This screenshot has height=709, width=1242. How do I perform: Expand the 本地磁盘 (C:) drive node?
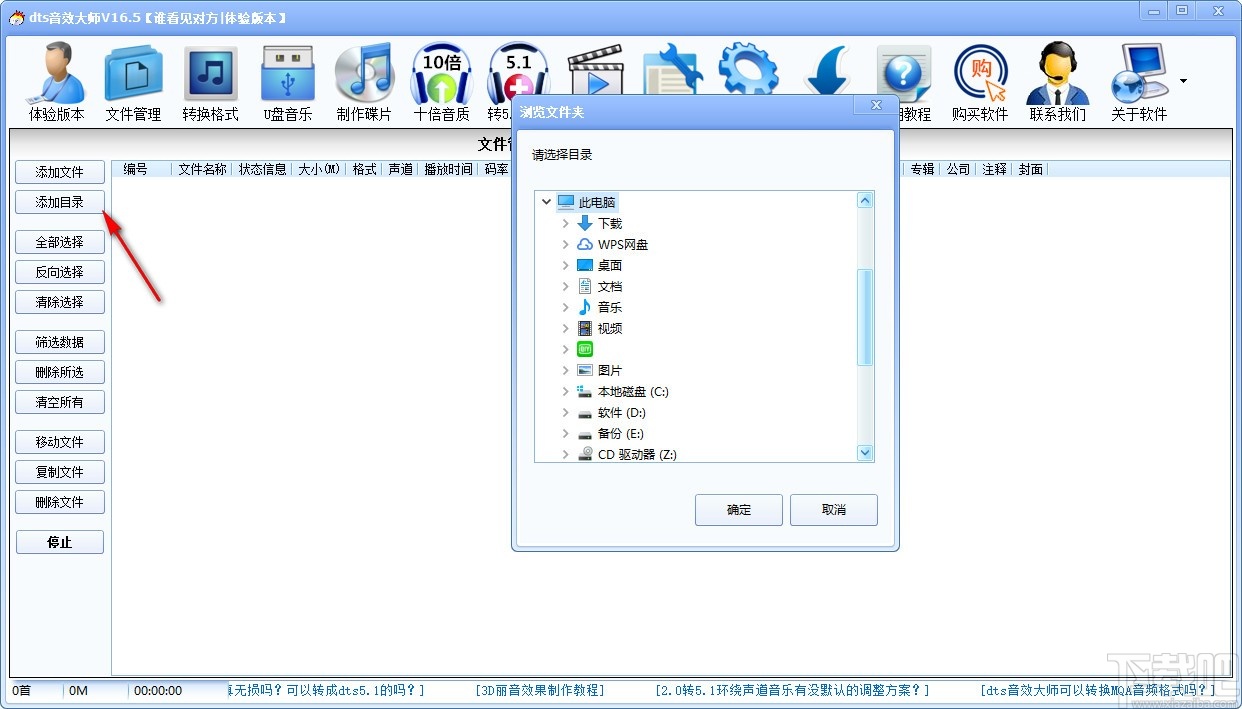[x=566, y=391]
